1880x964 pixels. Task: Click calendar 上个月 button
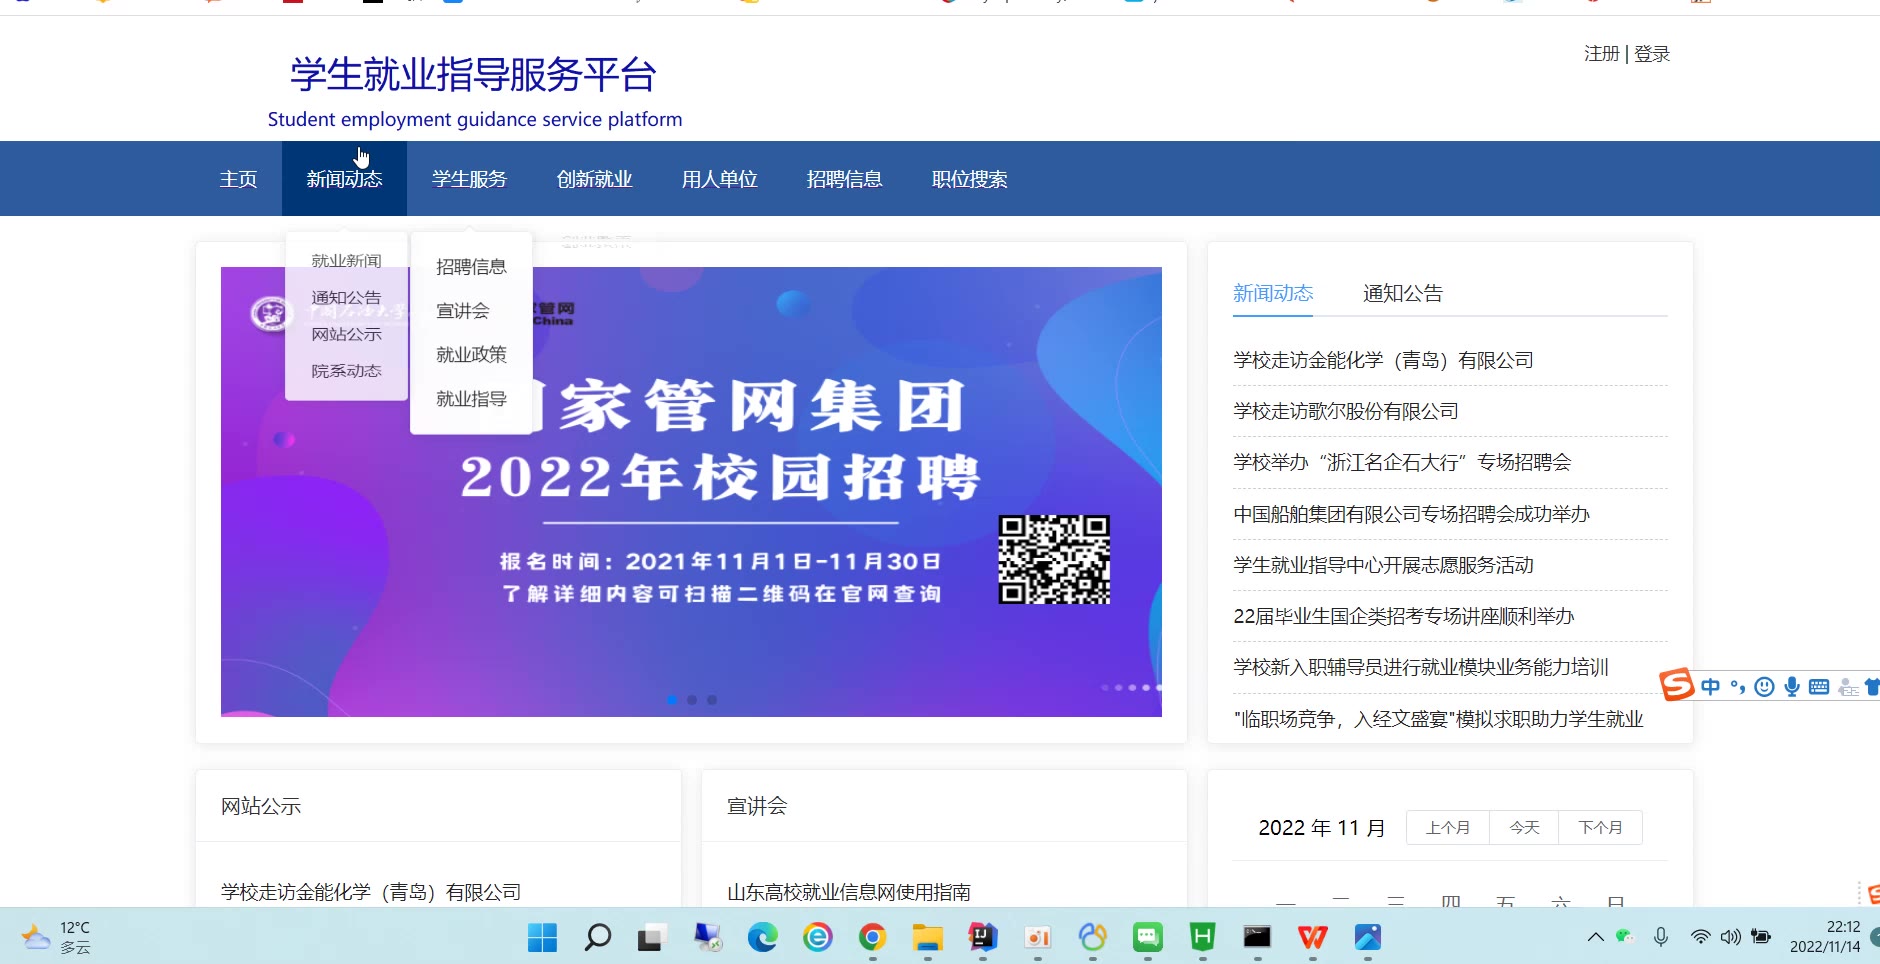point(1447,827)
